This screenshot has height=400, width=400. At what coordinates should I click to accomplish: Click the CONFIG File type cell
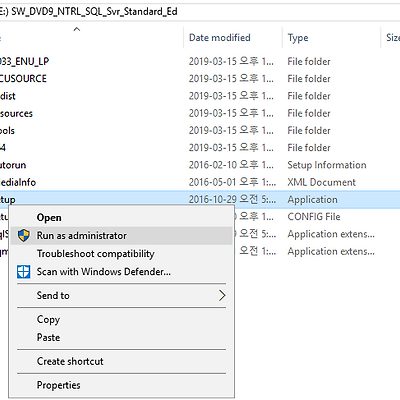[314, 217]
